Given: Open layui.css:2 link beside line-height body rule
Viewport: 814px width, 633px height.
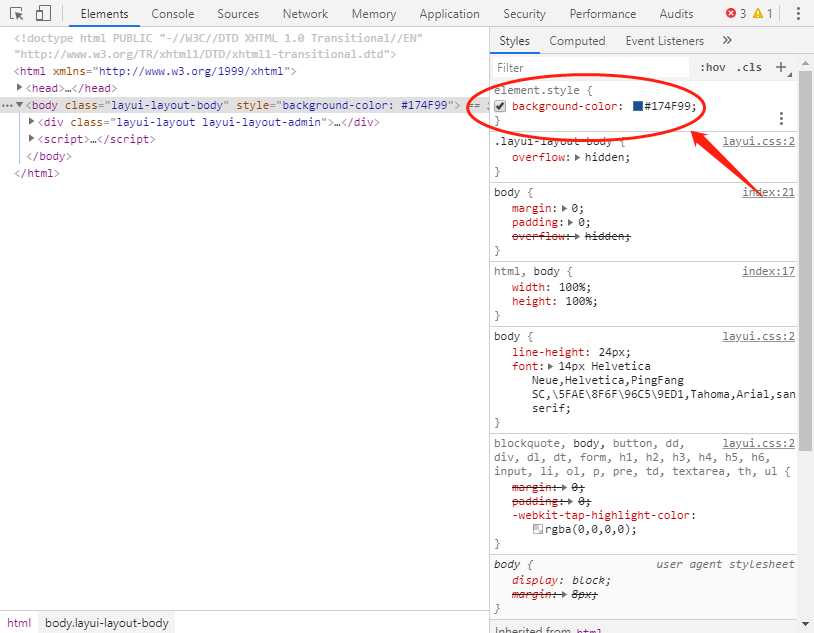Looking at the screenshot, I should pyautogui.click(x=758, y=336).
